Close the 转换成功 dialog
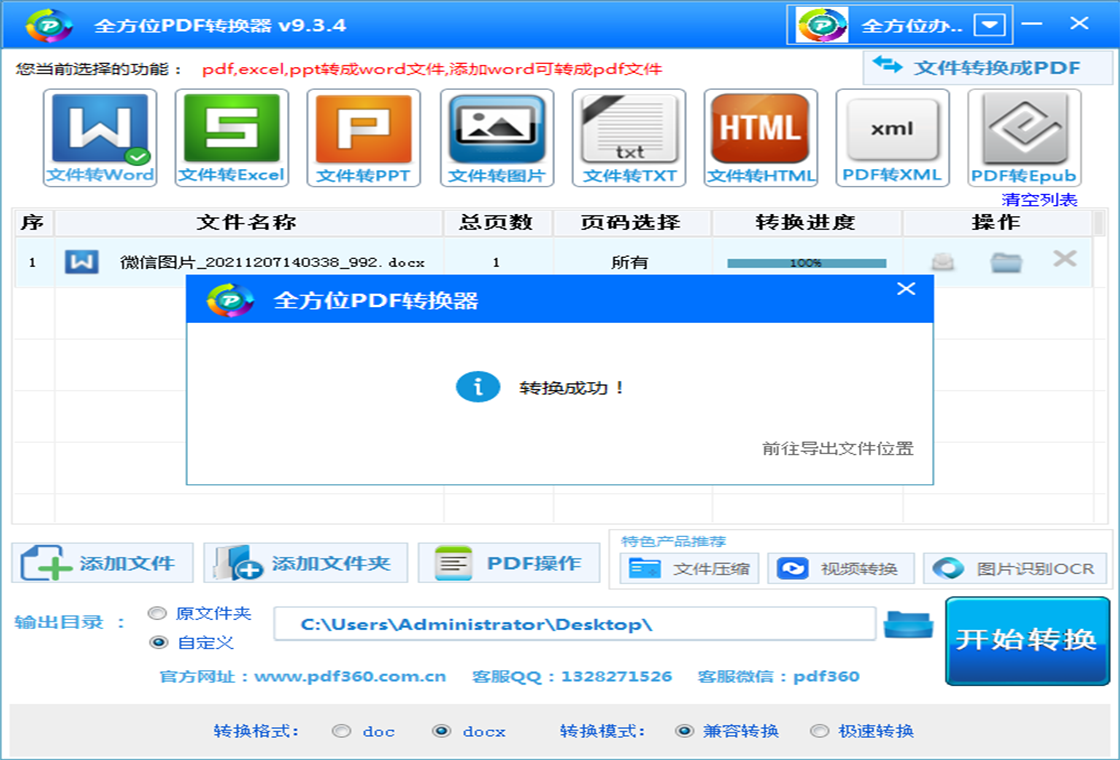The image size is (1120, 760). pyautogui.click(x=906, y=289)
